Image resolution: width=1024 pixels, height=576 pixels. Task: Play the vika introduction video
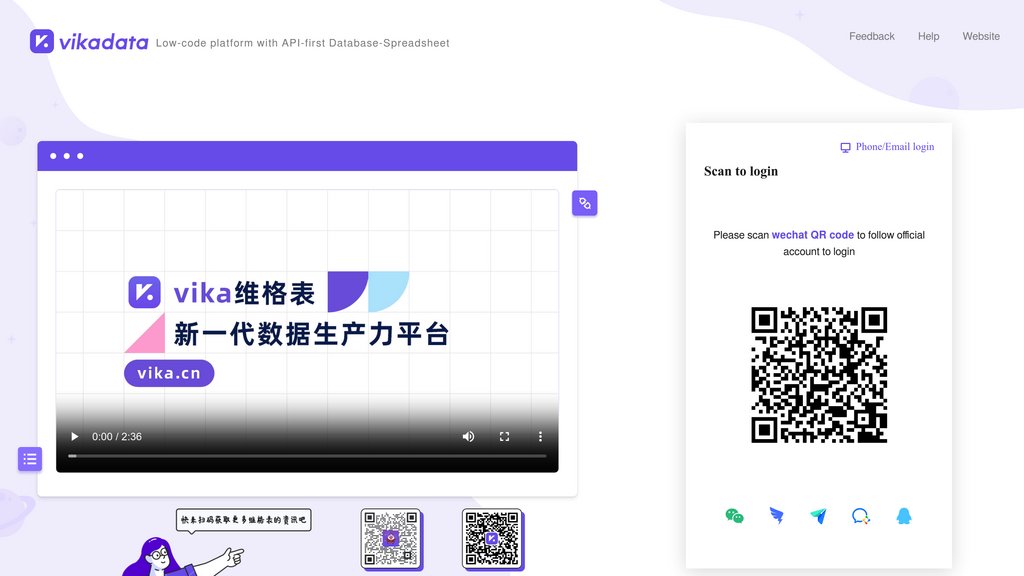pyautogui.click(x=74, y=436)
